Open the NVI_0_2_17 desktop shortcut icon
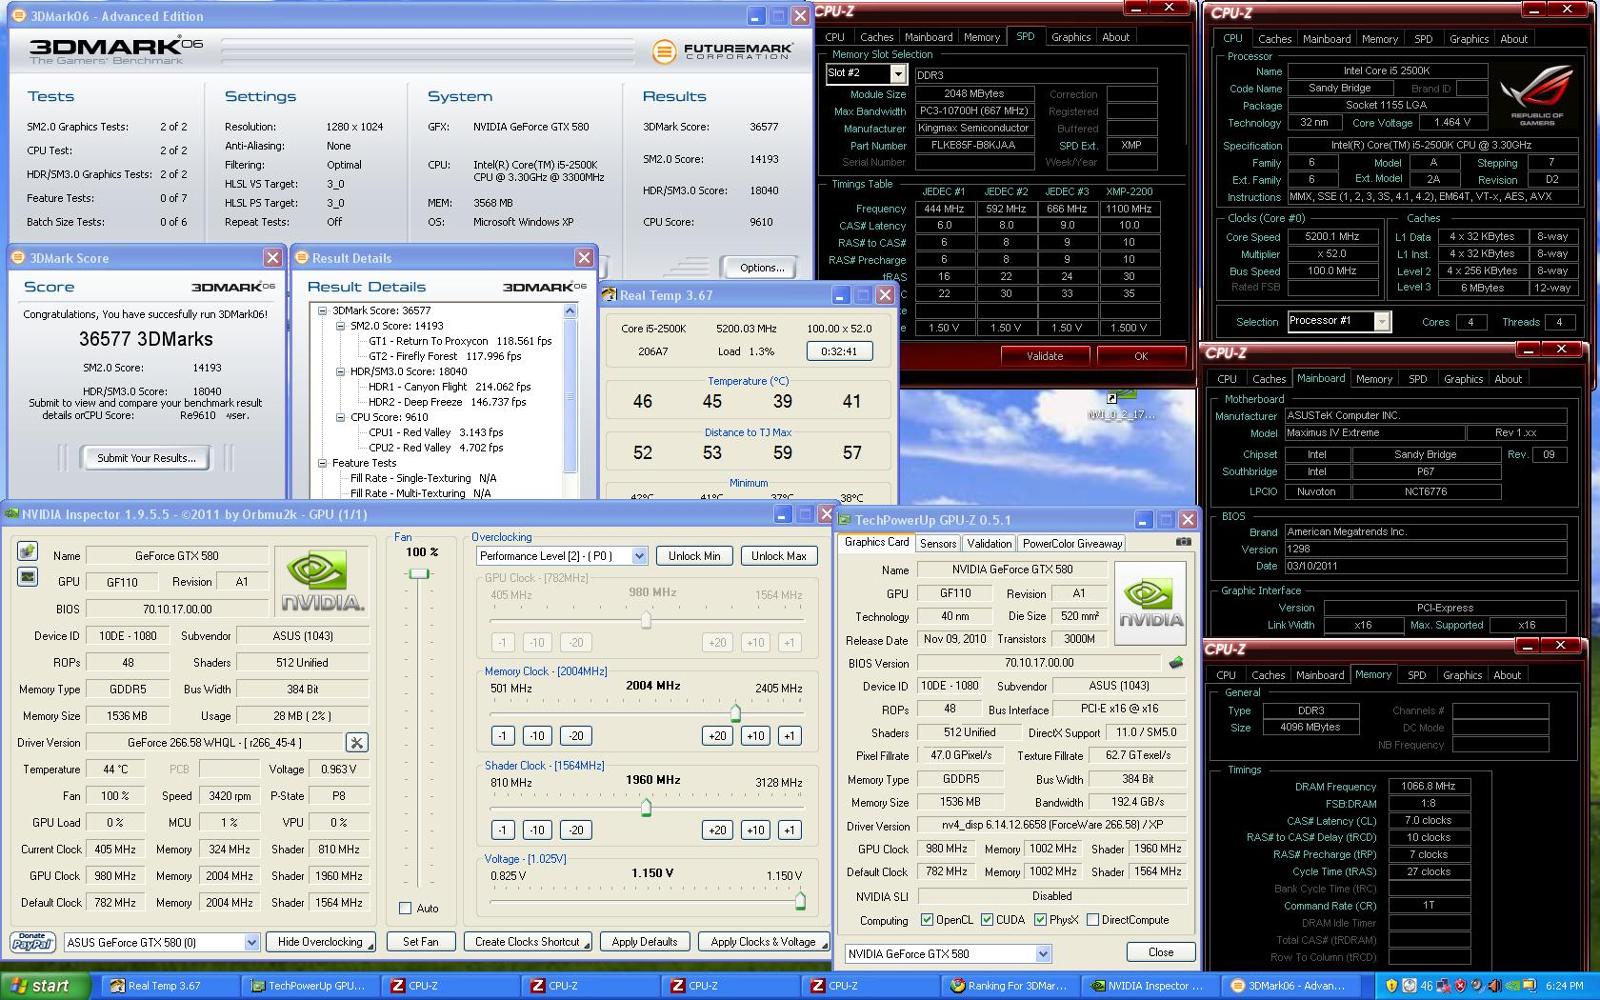The width and height of the screenshot is (1600, 1000). click(x=1119, y=405)
